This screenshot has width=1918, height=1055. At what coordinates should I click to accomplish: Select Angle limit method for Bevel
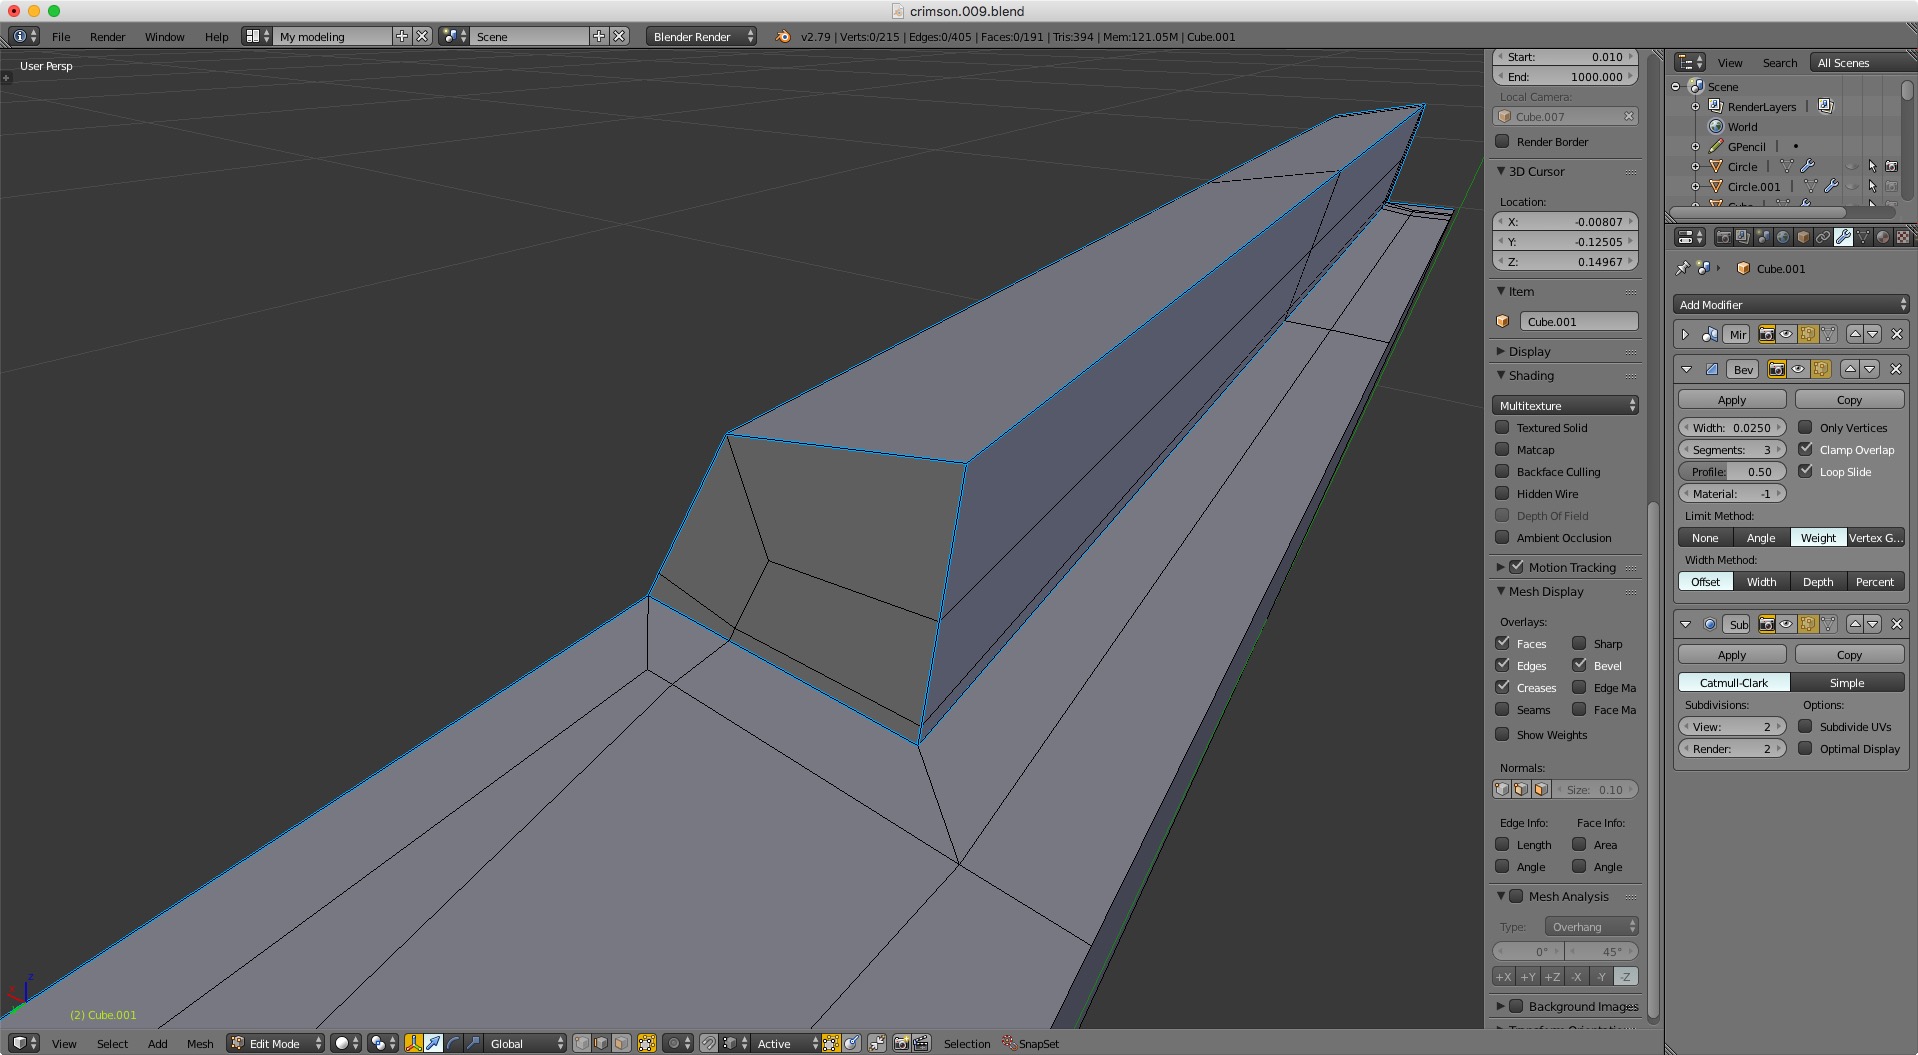1761,537
